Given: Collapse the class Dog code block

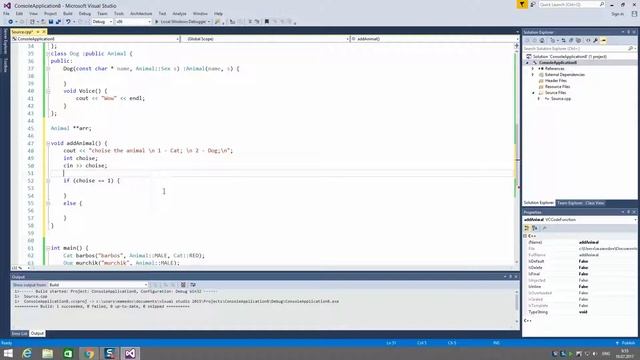Looking at the screenshot, I should pos(48,53).
